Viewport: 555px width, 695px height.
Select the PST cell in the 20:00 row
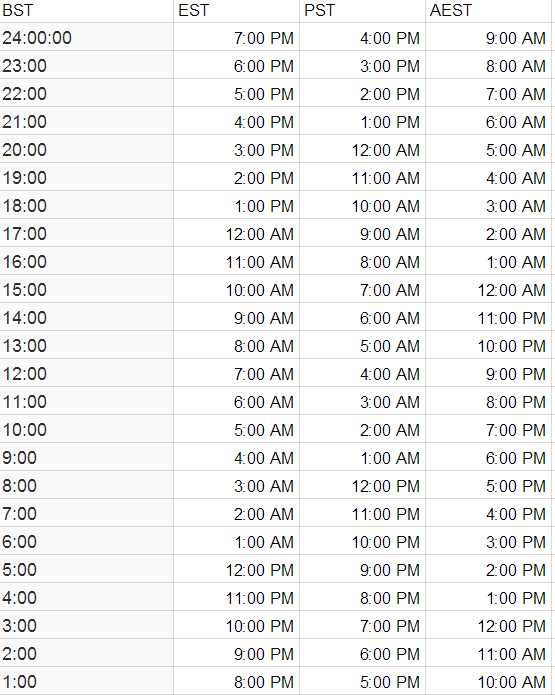coord(362,149)
